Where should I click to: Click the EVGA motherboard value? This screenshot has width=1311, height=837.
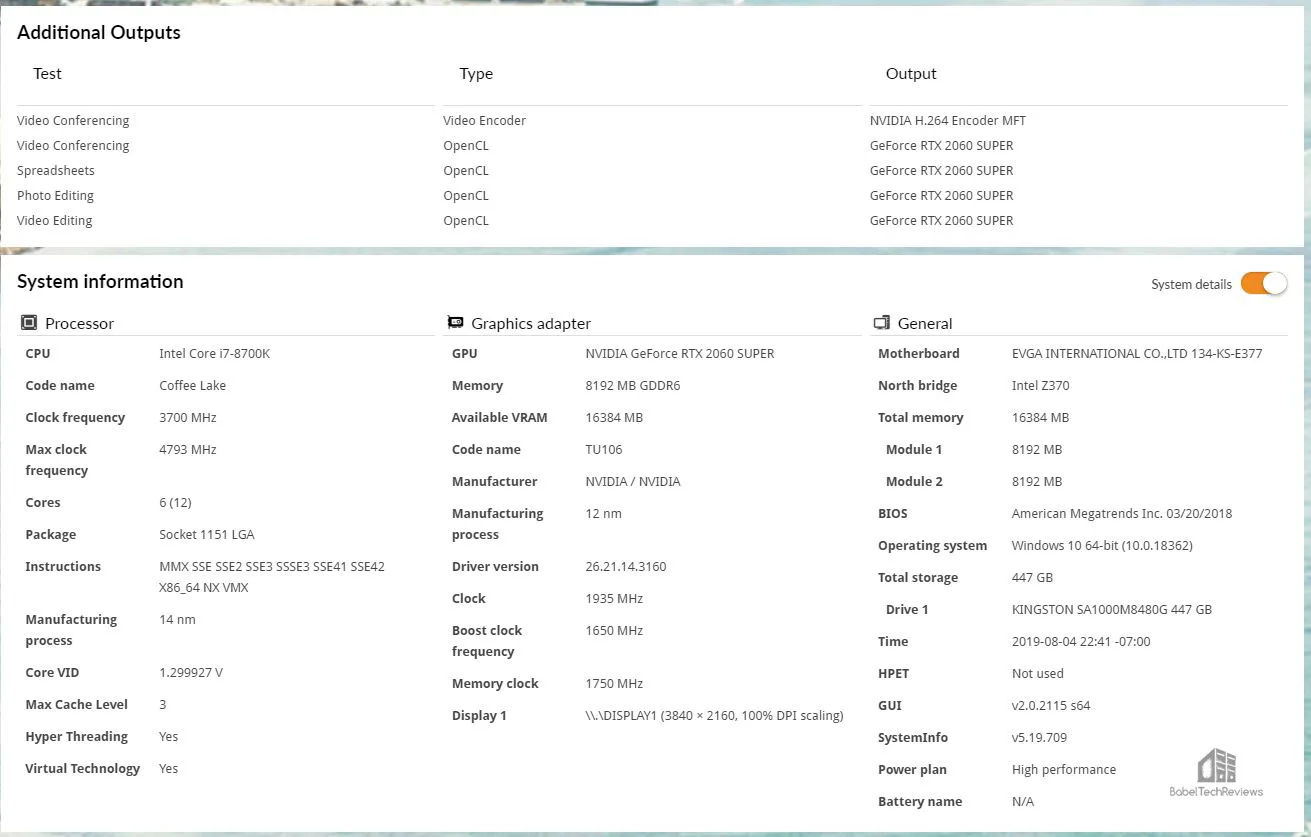click(1137, 353)
